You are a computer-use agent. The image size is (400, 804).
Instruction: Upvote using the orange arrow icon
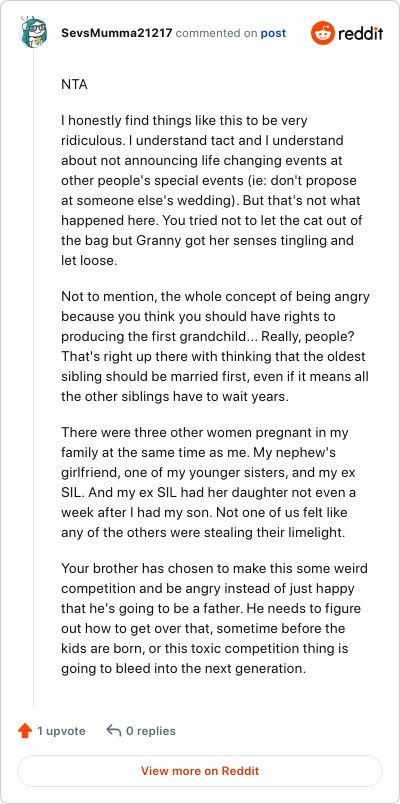click(25, 731)
